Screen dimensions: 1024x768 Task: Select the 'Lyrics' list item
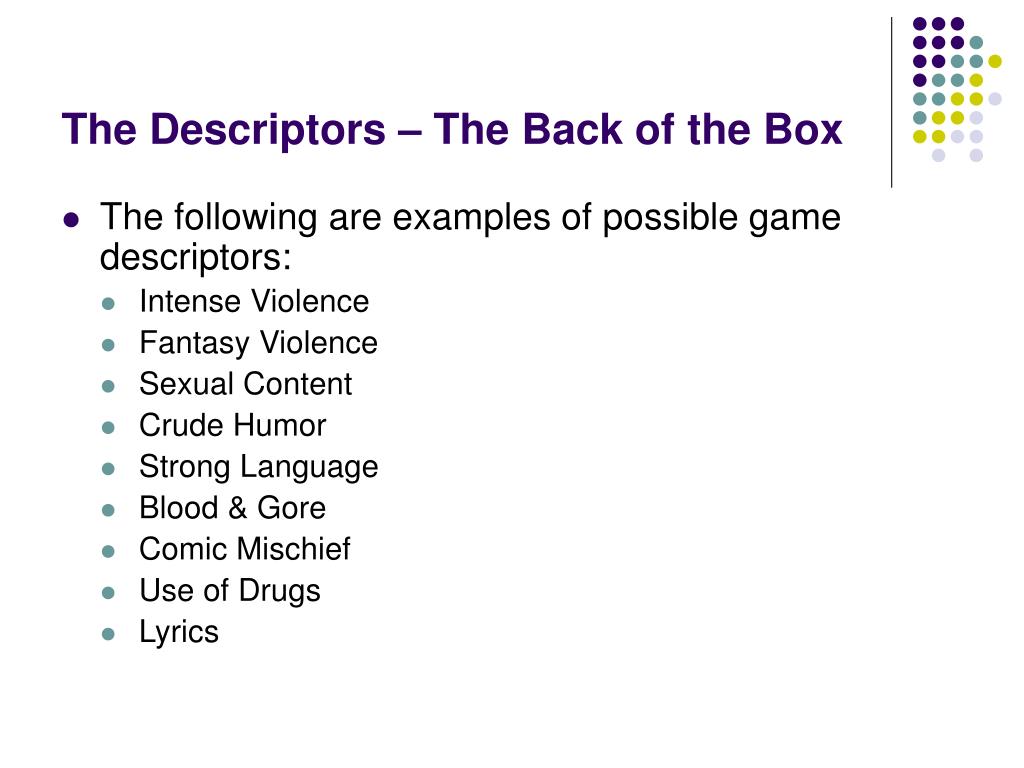point(179,633)
